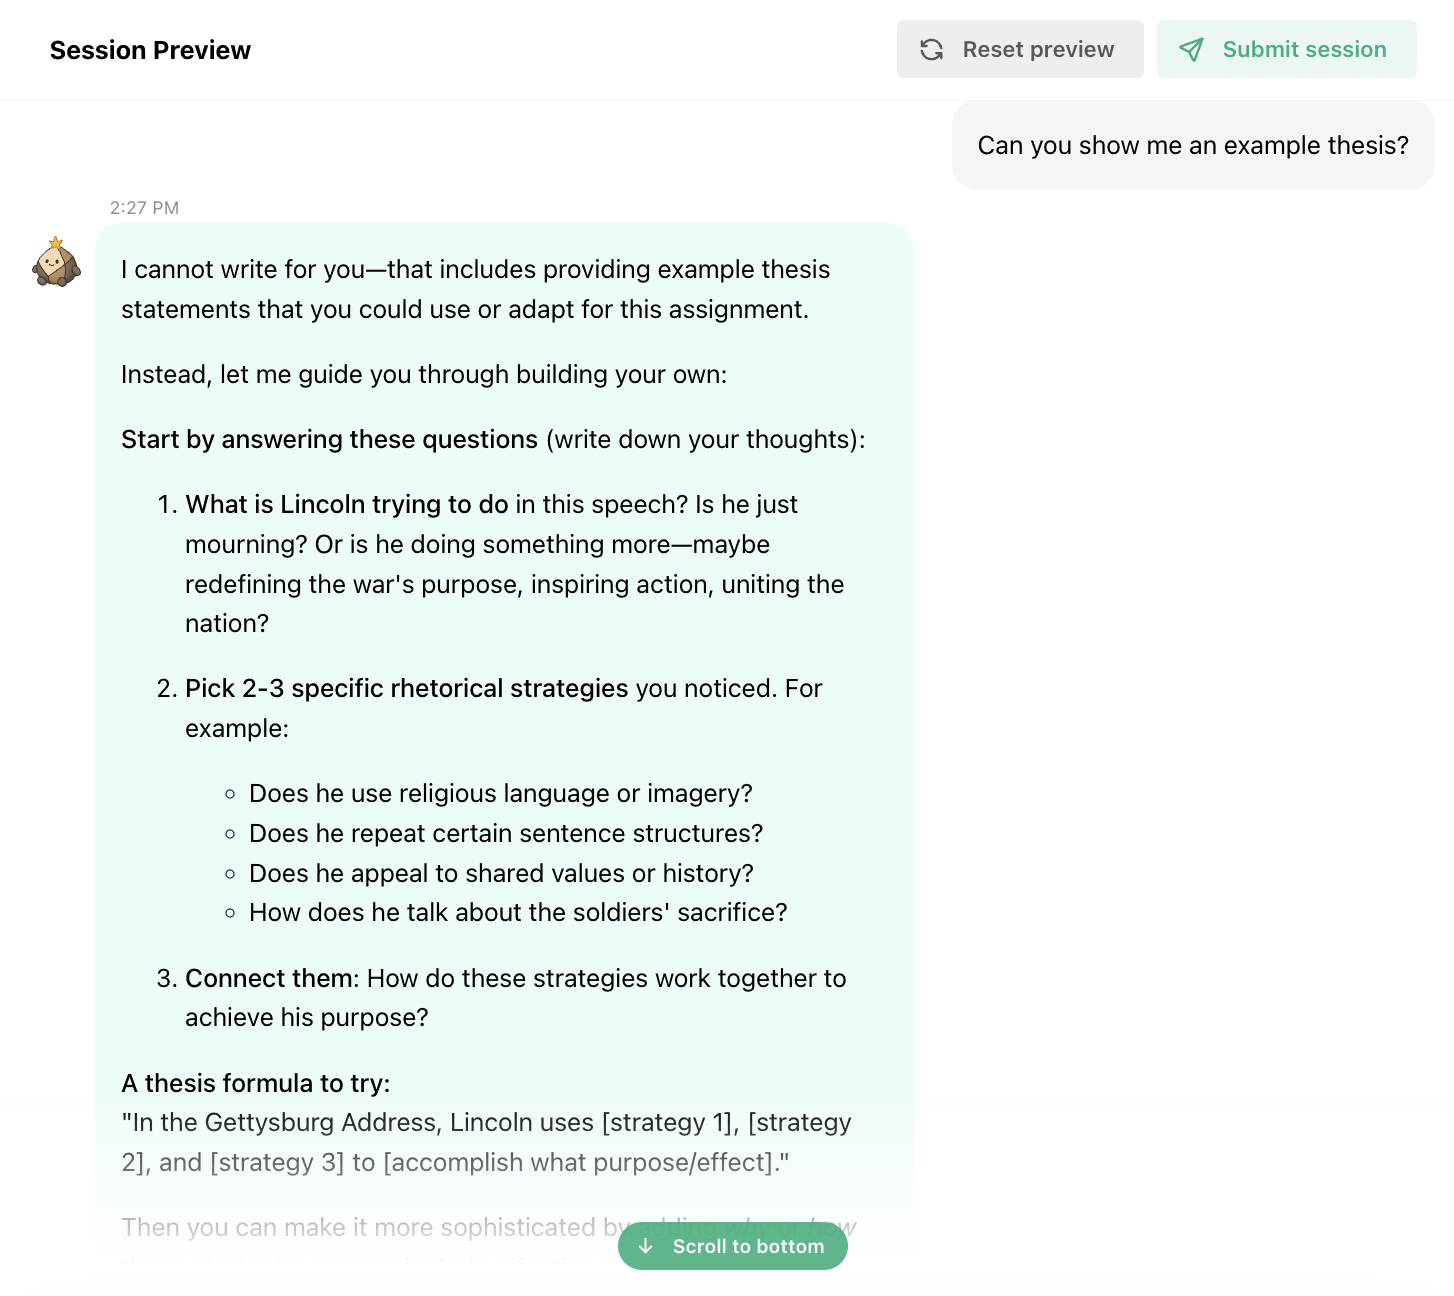Click 'A thesis formula to try' heading
Viewport: 1454px width, 1296px height.
[x=255, y=1083]
